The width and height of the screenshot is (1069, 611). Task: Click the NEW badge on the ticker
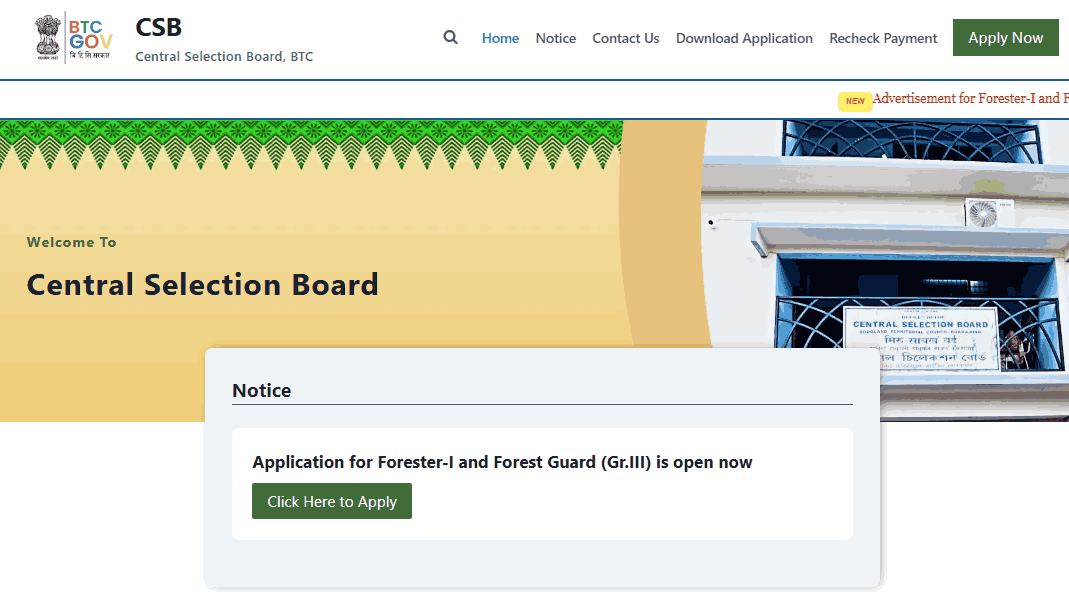(x=854, y=100)
